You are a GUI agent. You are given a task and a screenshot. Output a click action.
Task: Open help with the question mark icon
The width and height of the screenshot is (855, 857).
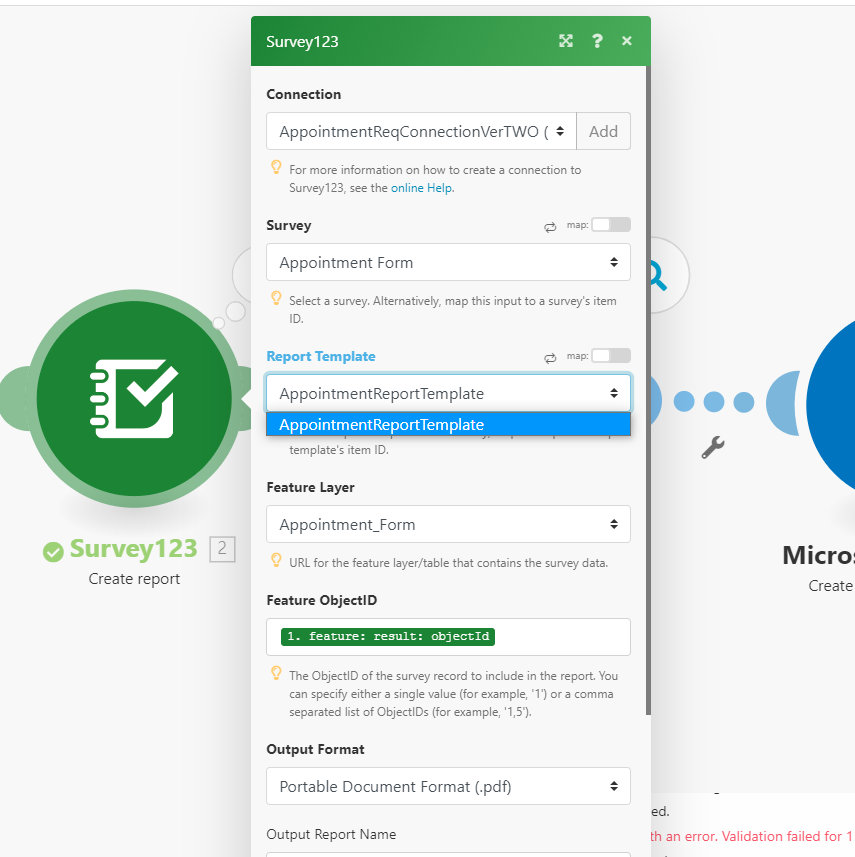pyautogui.click(x=597, y=41)
